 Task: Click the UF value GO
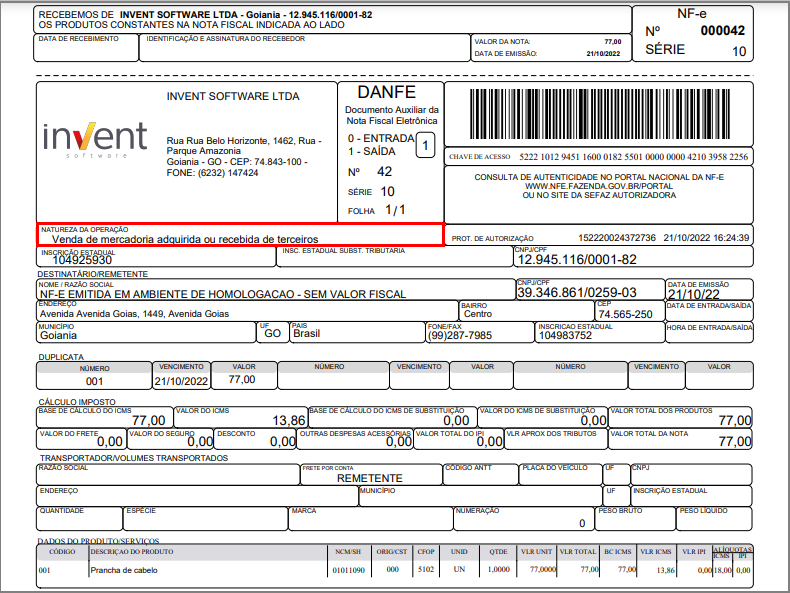coord(272,334)
